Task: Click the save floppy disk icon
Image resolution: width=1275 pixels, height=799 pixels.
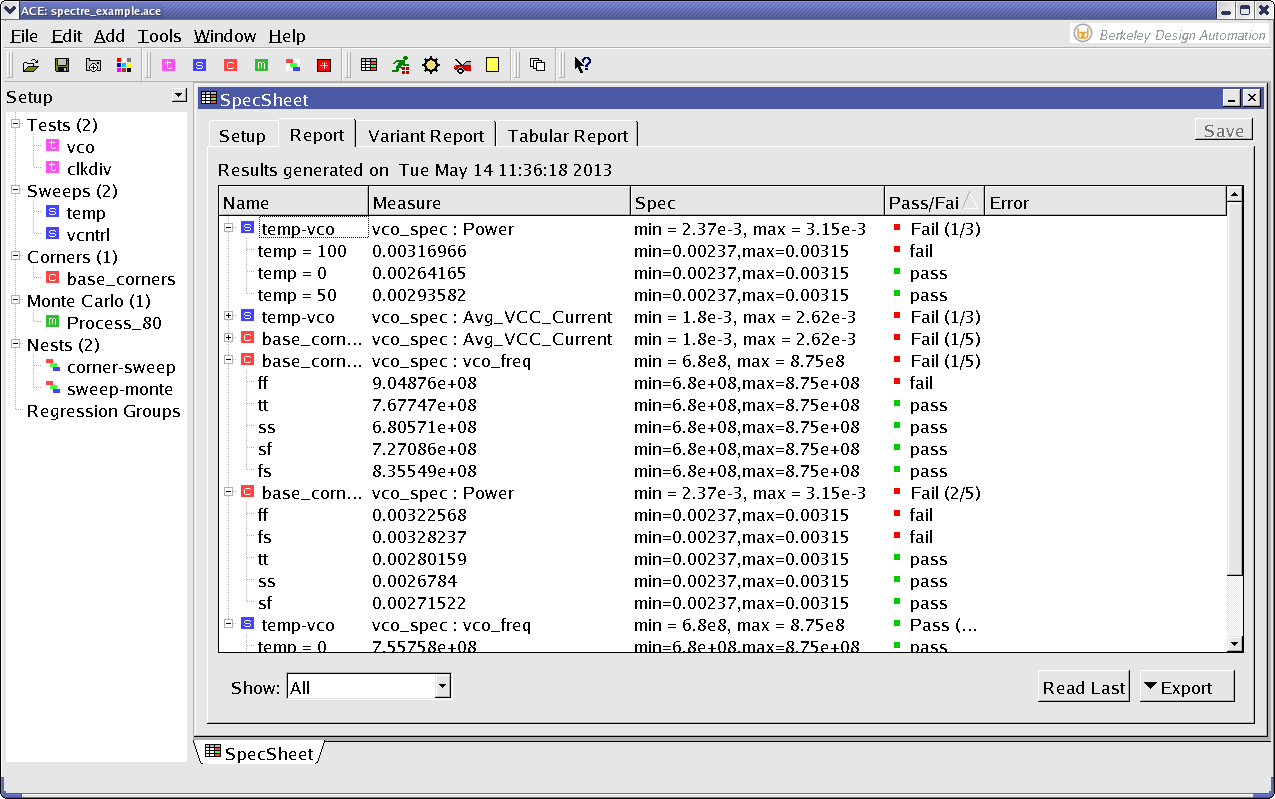Action: coord(62,65)
